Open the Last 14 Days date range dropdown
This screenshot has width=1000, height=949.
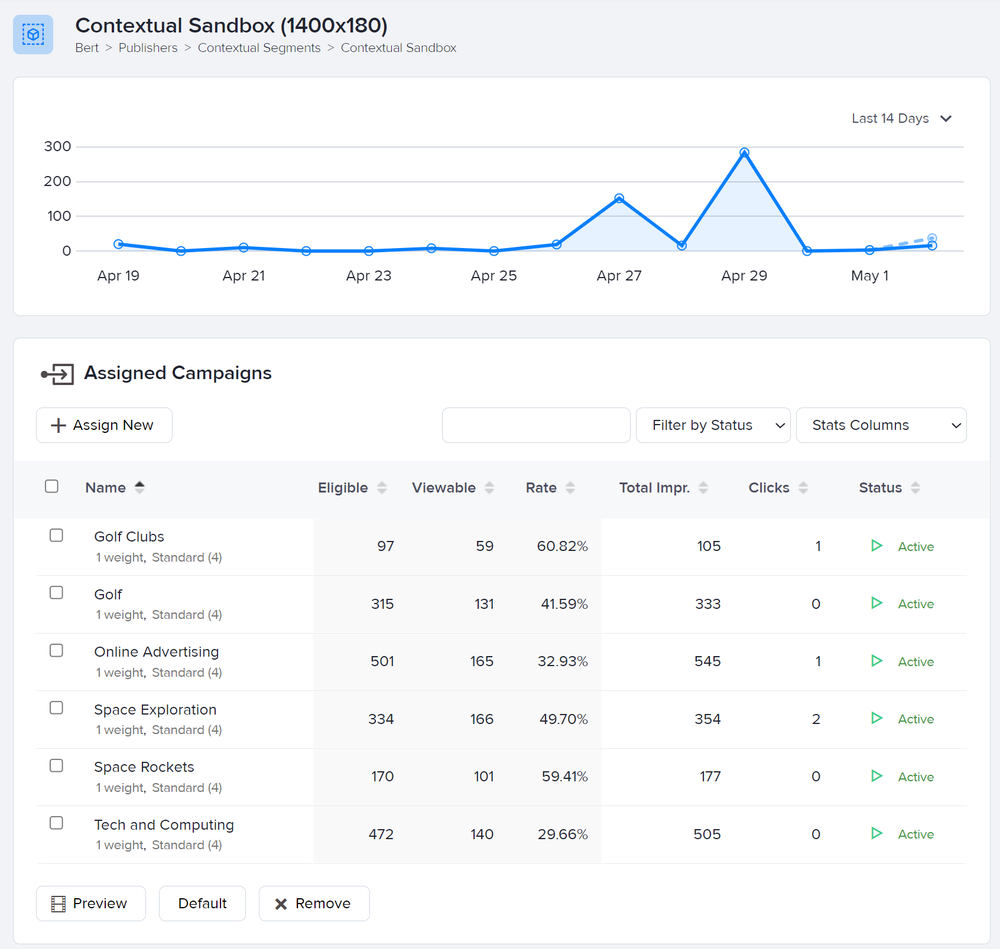pos(902,119)
